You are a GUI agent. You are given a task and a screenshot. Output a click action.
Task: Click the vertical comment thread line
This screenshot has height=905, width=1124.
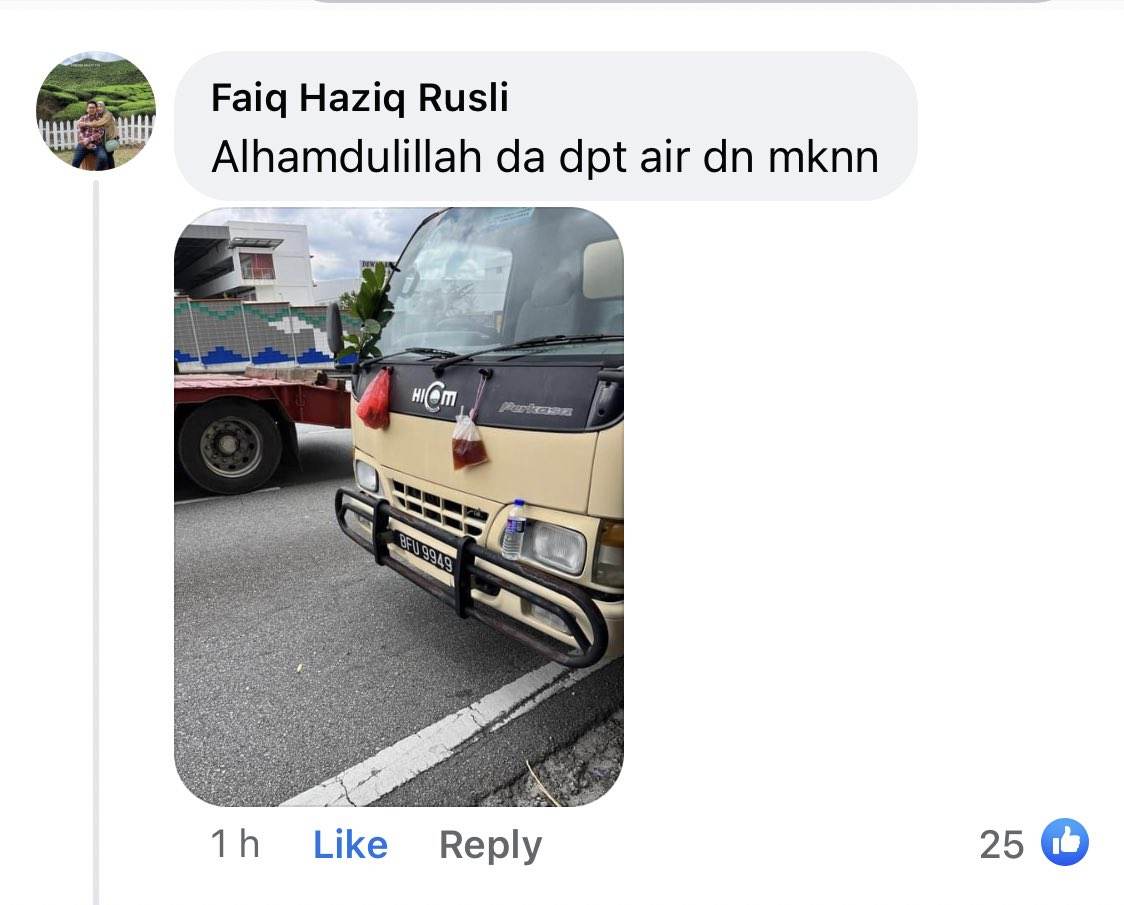tap(95, 541)
